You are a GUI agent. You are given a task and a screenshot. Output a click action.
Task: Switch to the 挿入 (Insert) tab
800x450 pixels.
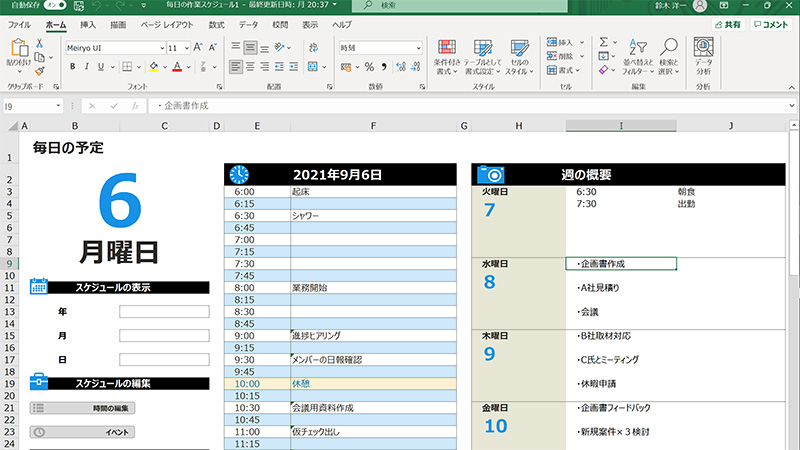[88, 23]
